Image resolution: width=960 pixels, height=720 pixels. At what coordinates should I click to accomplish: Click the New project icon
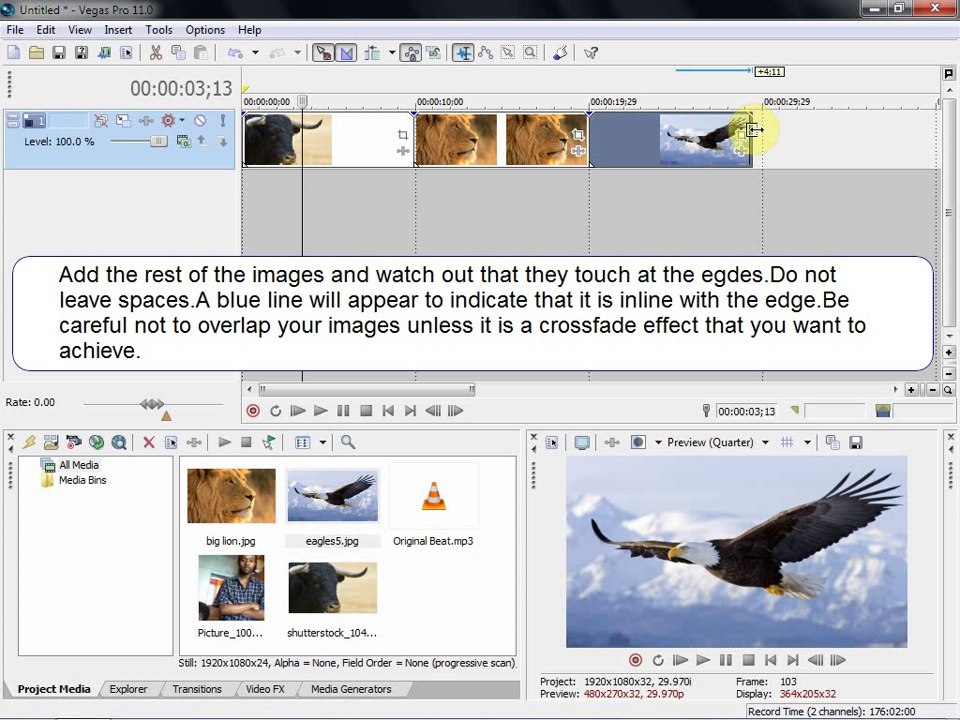[13, 53]
